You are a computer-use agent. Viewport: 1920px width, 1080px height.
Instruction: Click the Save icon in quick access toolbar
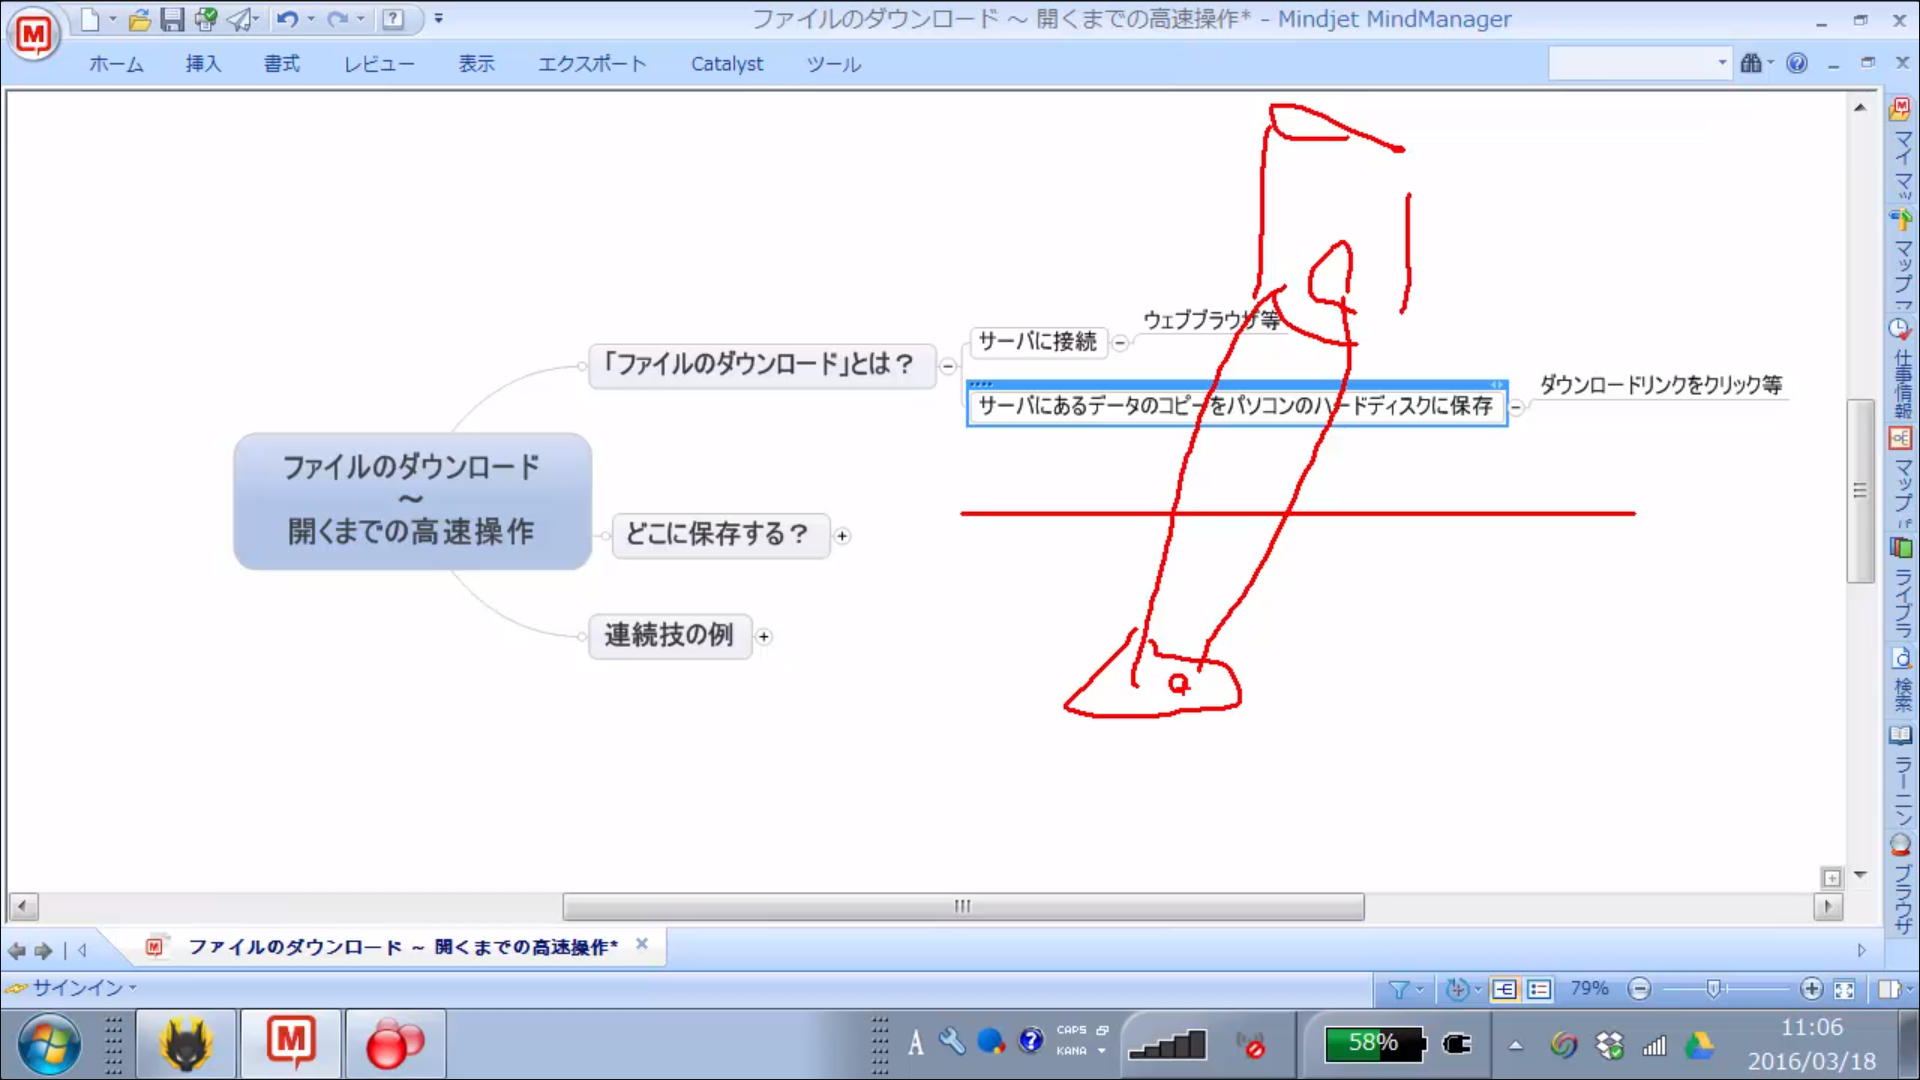(172, 19)
